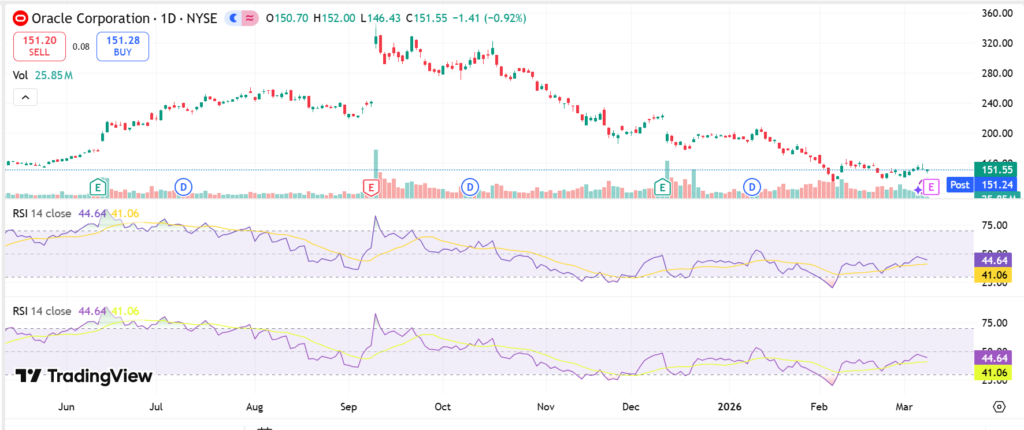
Task: Collapse the indicator legend with the arrow
Action: (x=25, y=97)
